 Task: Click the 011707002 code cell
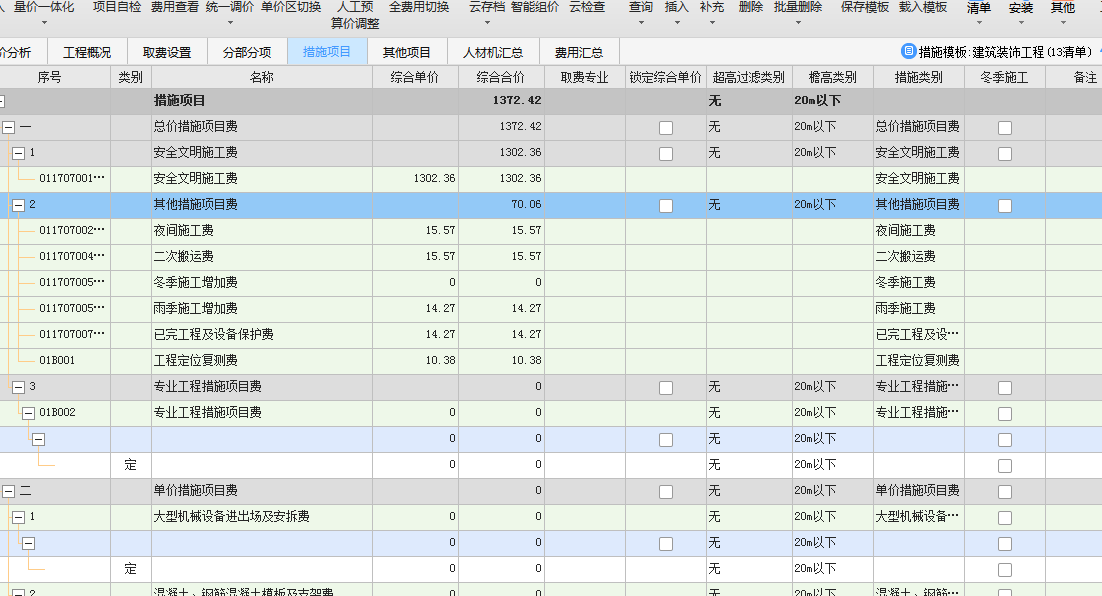tap(72, 231)
